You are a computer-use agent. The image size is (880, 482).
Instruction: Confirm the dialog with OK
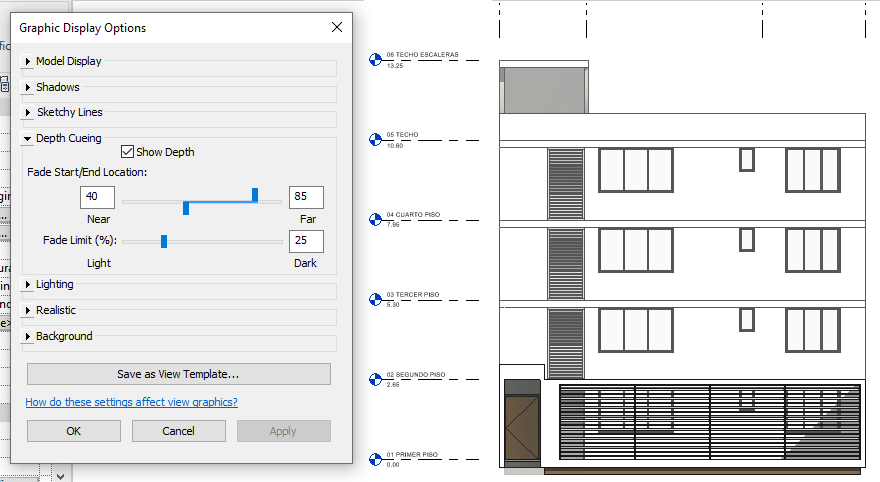coord(74,431)
